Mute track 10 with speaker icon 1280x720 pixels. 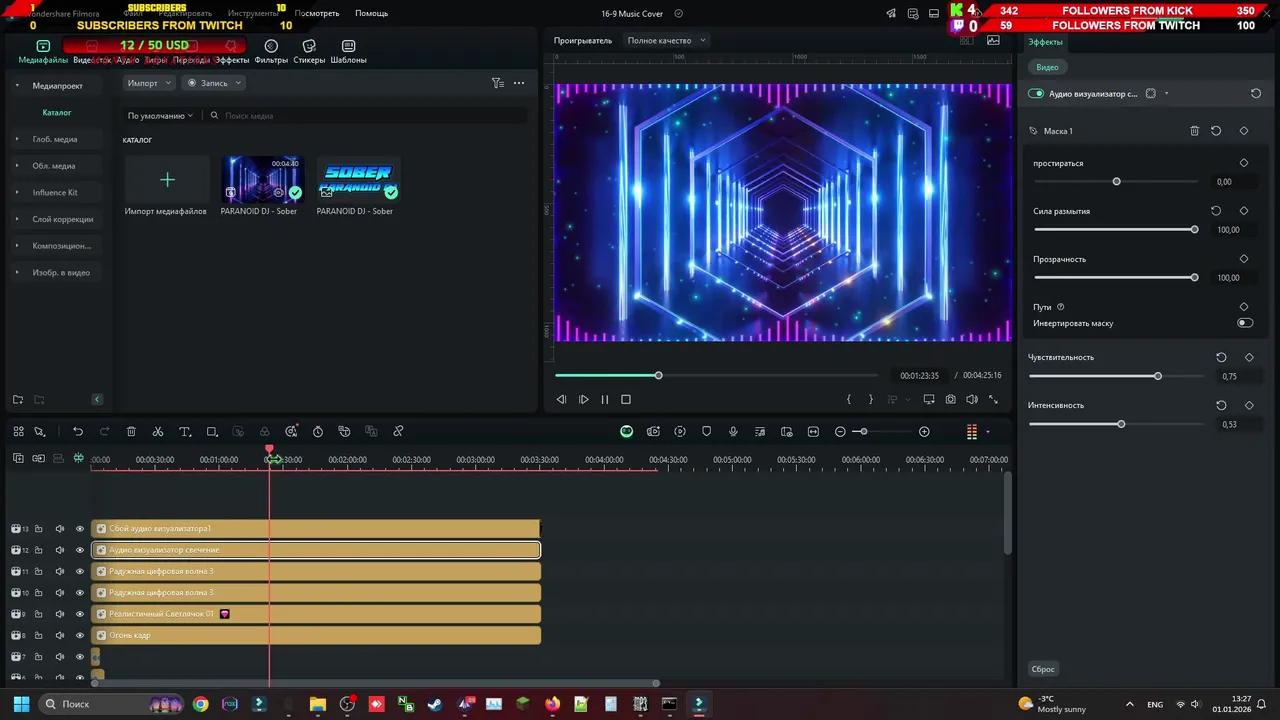point(59,593)
